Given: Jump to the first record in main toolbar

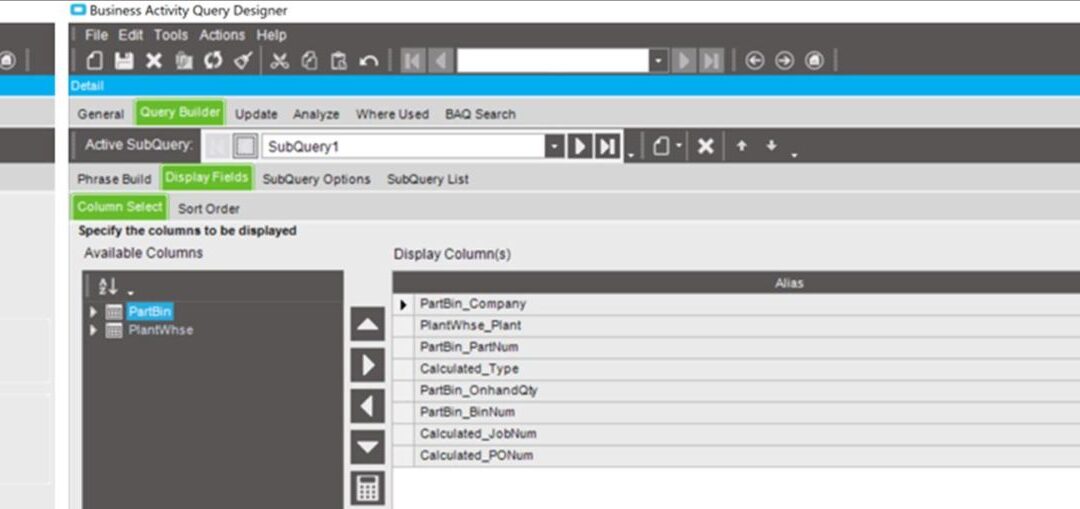Looking at the screenshot, I should tap(413, 61).
